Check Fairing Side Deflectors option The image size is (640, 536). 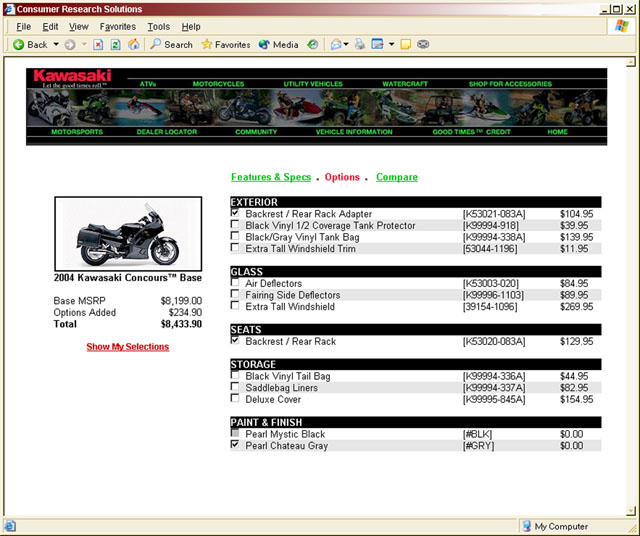(x=235, y=294)
